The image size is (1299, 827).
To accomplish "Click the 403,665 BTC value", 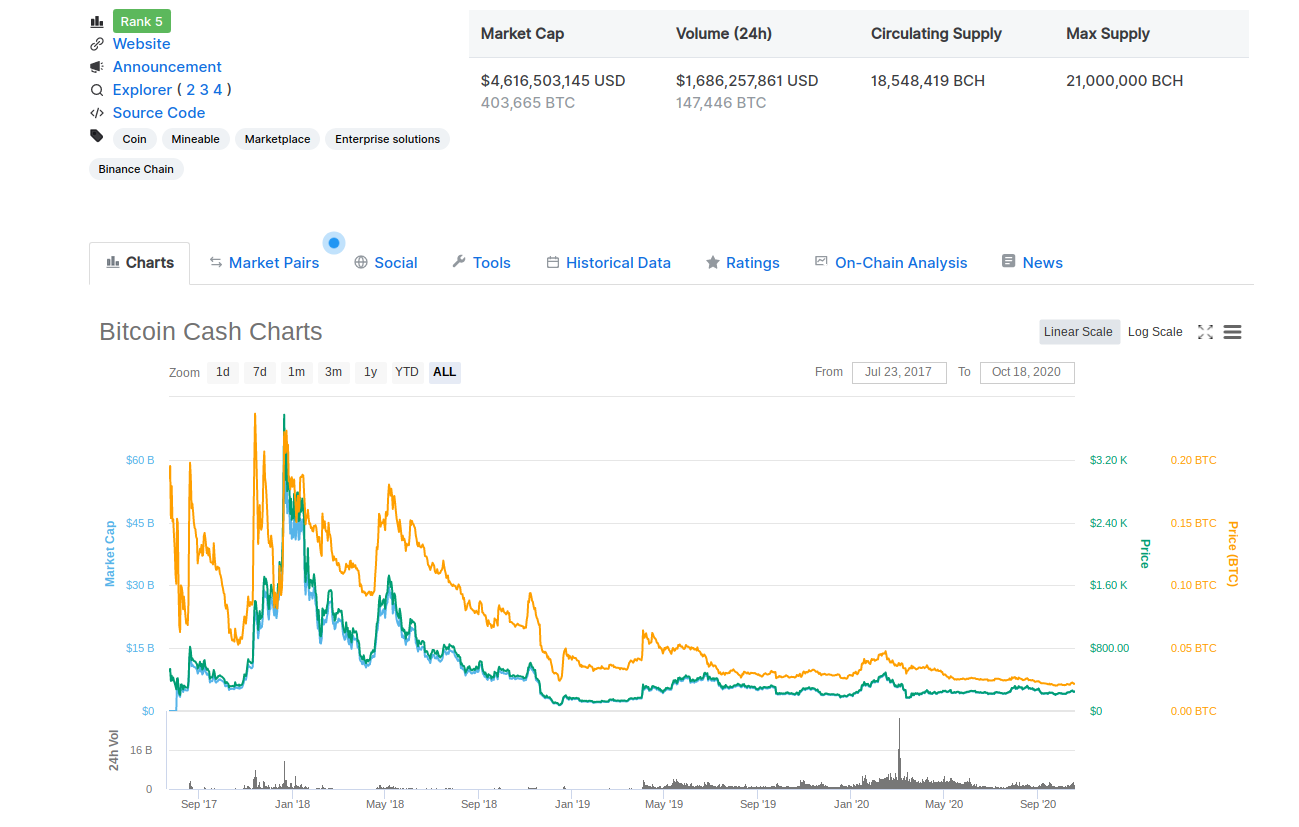I will click(x=528, y=103).
